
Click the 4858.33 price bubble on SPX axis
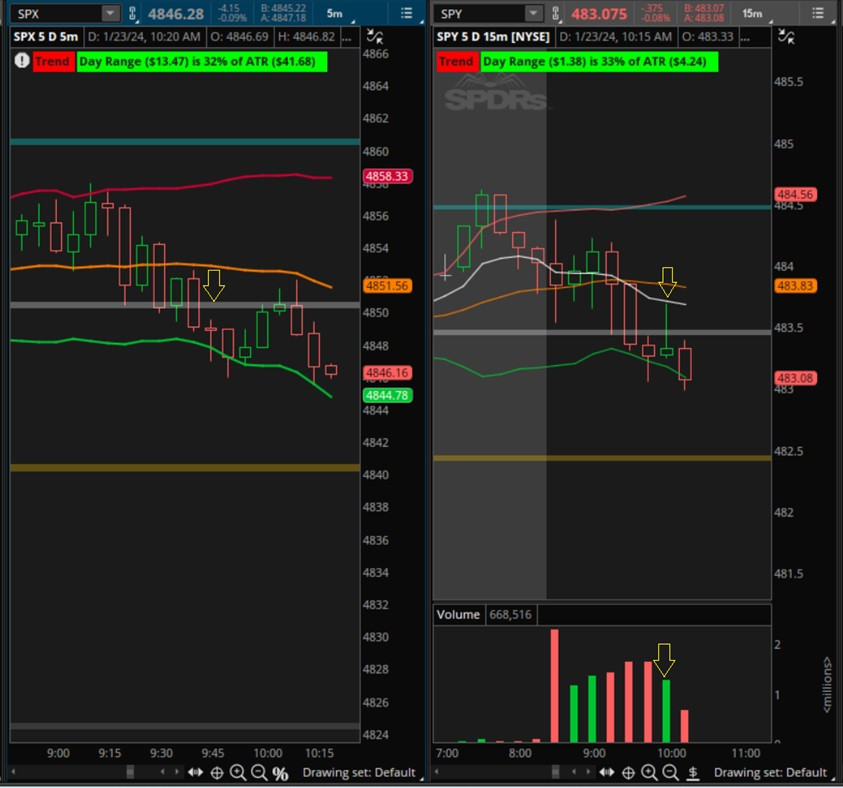388,176
